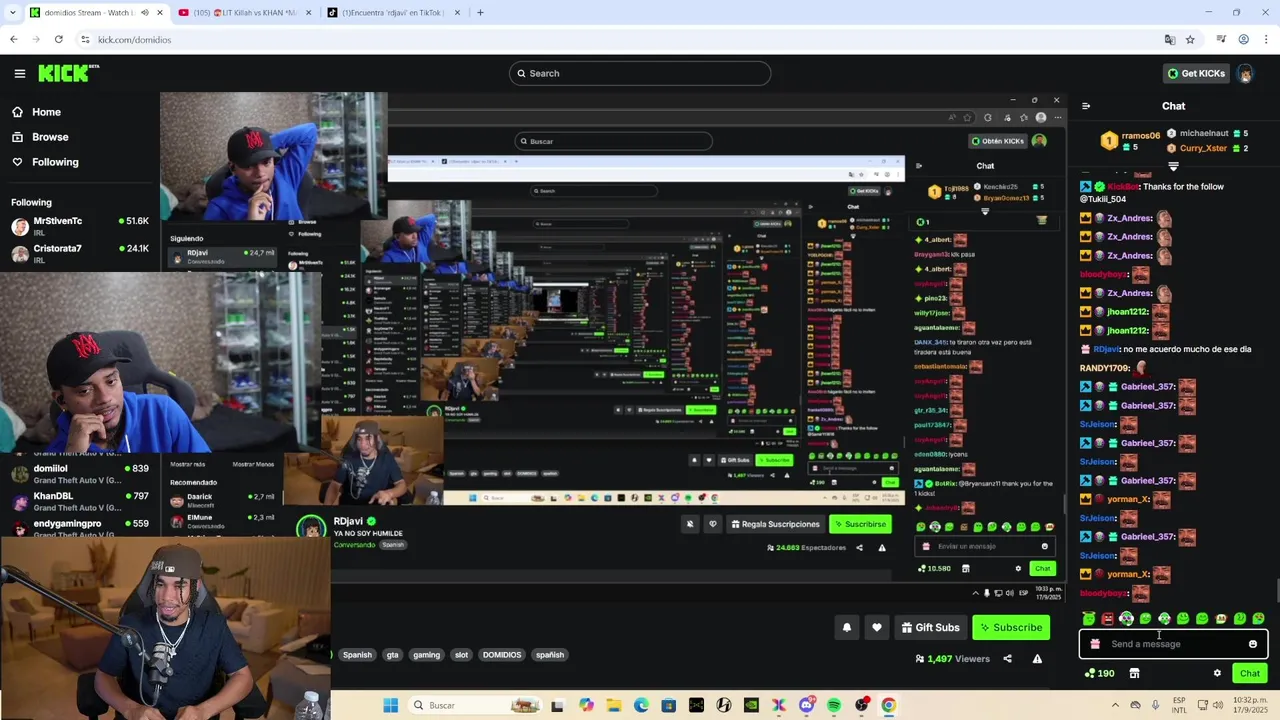Click the Google Translate icon in address bar

[1169, 40]
